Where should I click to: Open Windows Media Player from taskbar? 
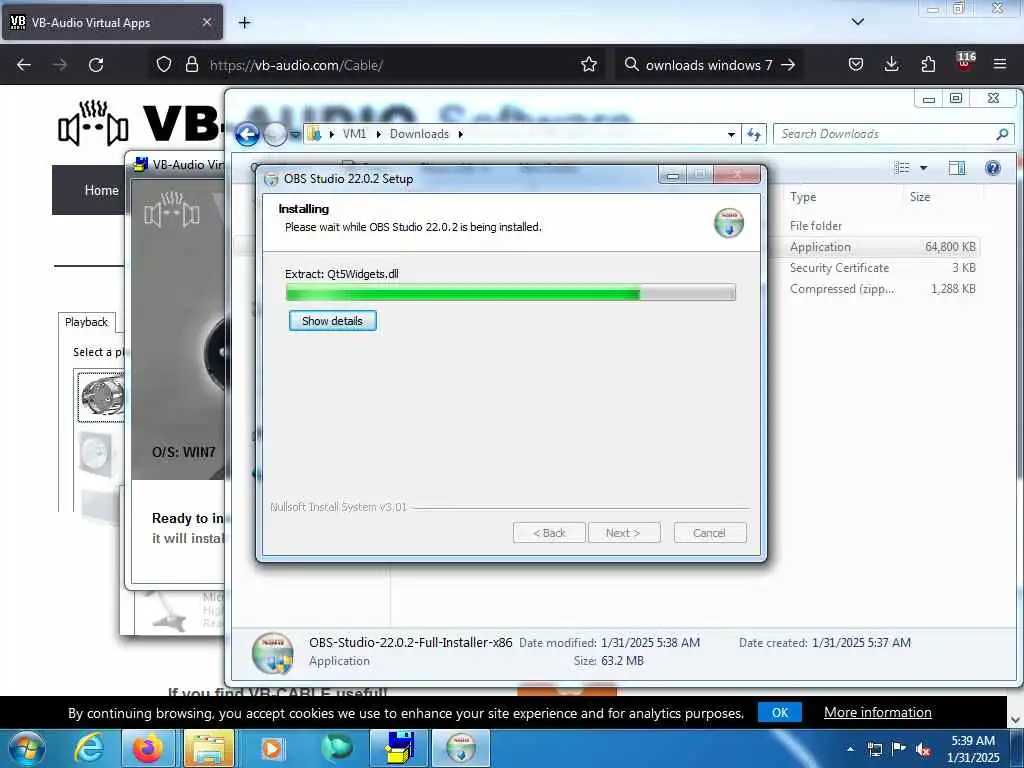(x=271, y=748)
